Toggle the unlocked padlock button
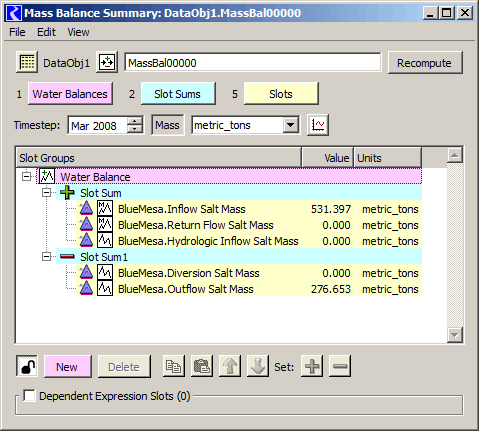This screenshot has width=479, height=431. click(27, 366)
